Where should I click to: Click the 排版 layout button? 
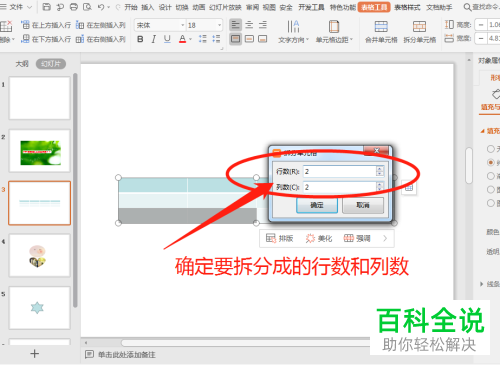tap(280, 238)
